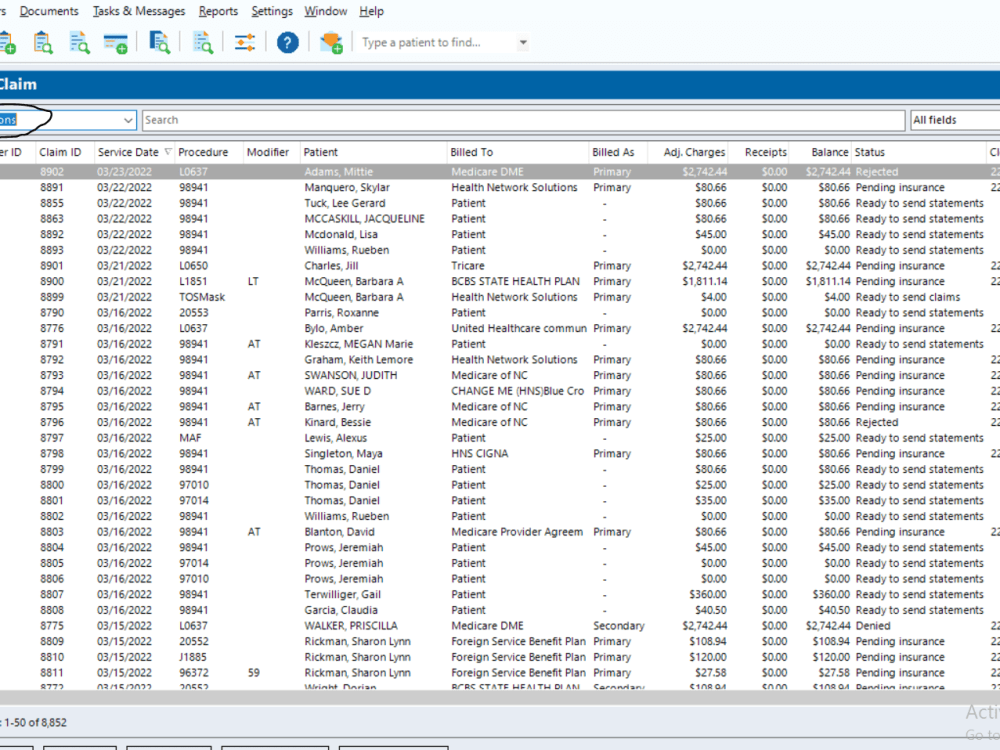Viewport: 1000px width, 750px height.
Task: Click in the claim Search field
Action: click(523, 120)
